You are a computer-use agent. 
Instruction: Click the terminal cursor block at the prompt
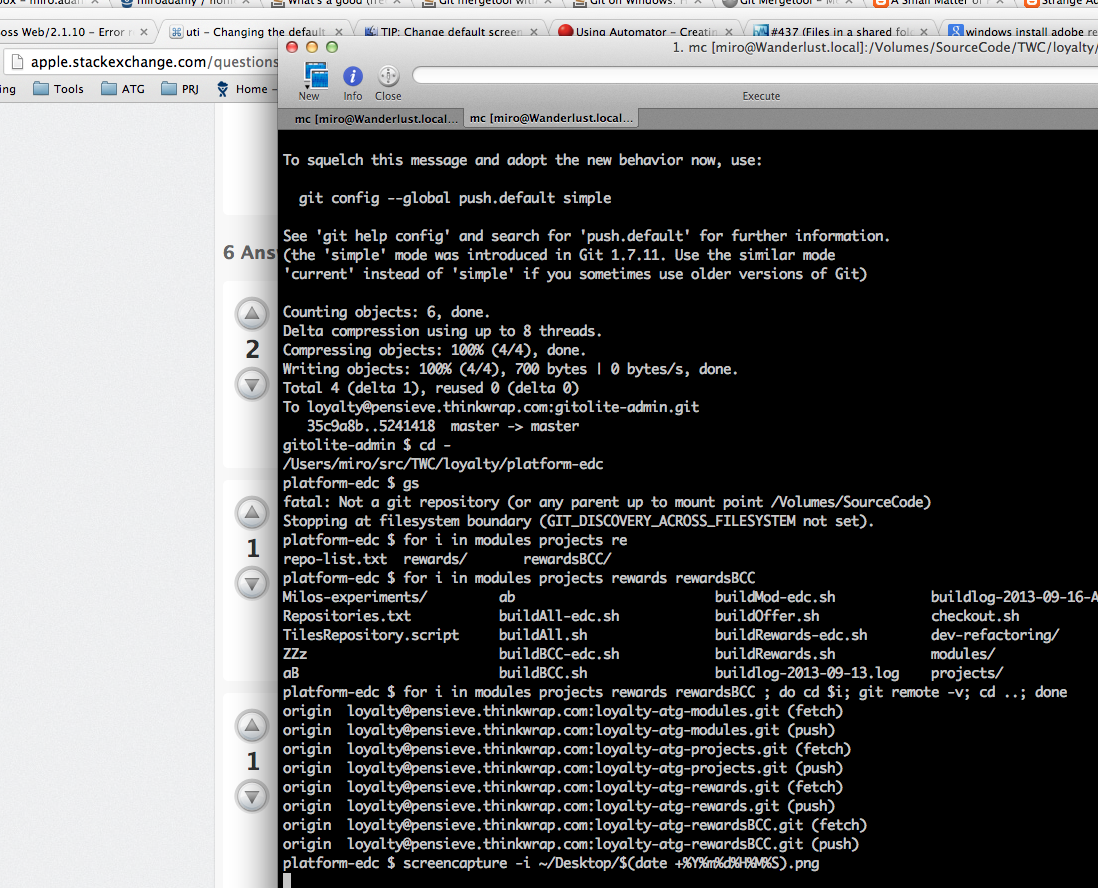click(287, 881)
